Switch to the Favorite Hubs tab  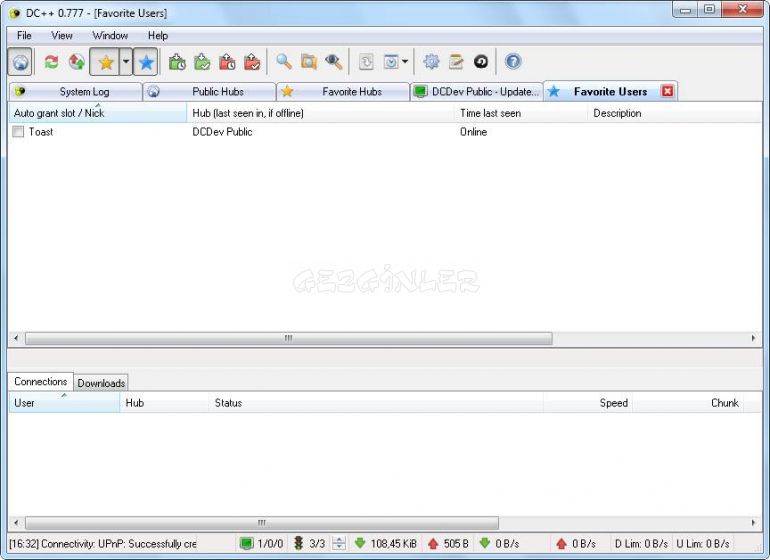pyautogui.click(x=343, y=91)
